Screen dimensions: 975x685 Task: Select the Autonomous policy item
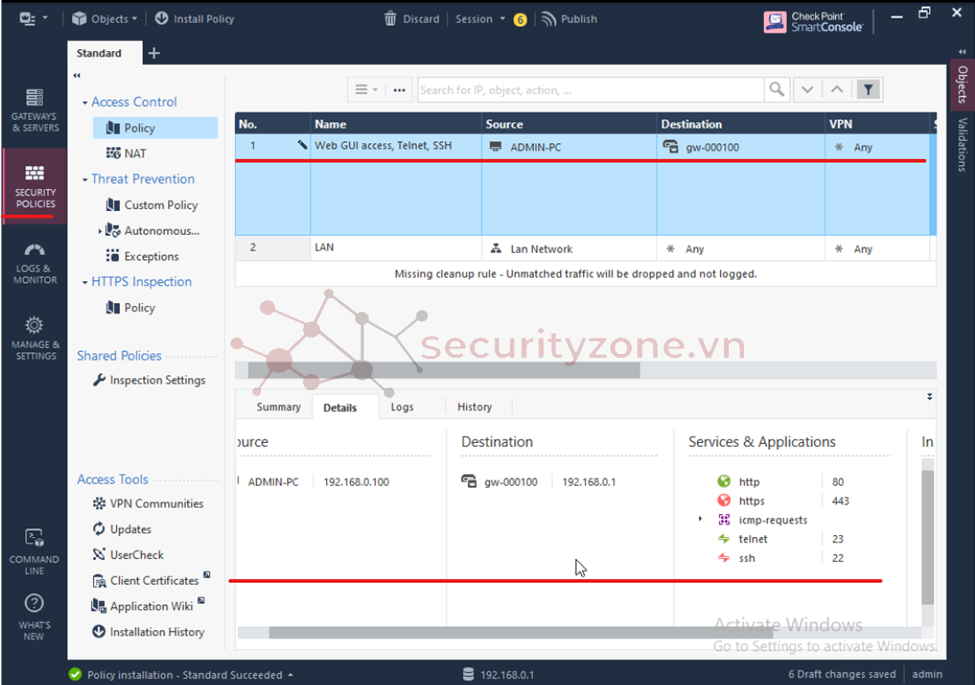point(153,231)
